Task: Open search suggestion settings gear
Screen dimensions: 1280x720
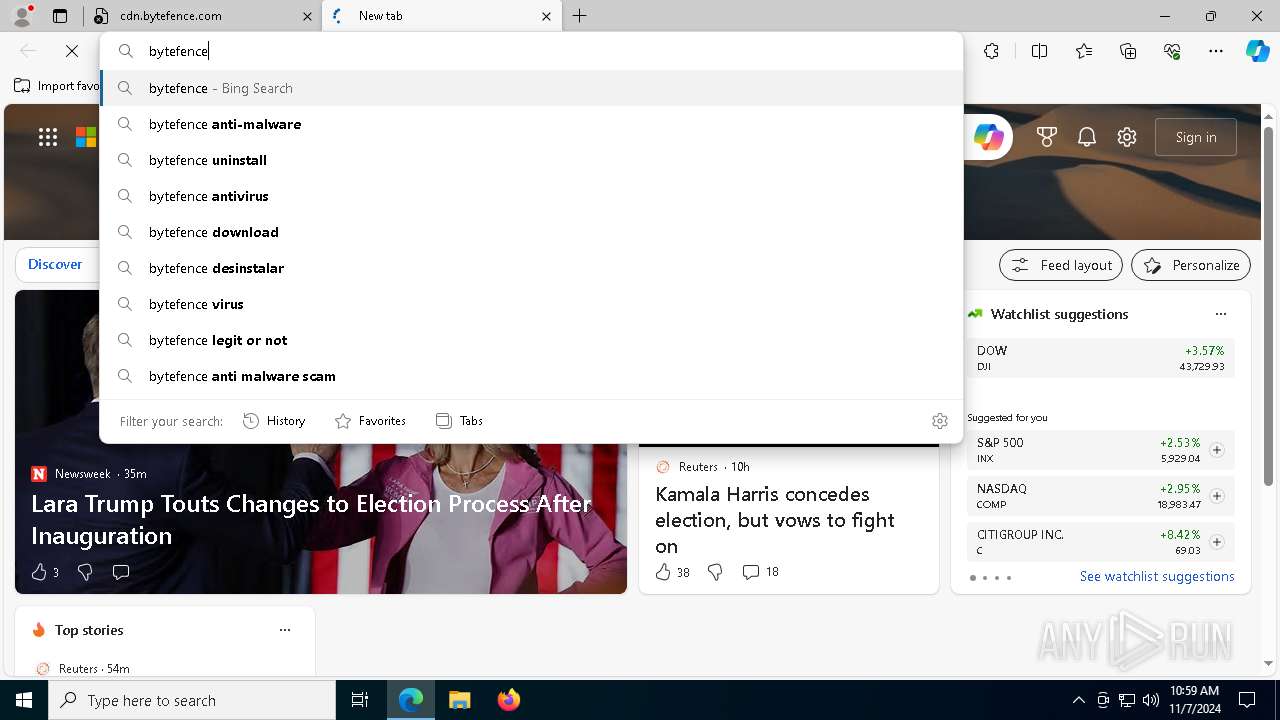Action: pos(939,421)
